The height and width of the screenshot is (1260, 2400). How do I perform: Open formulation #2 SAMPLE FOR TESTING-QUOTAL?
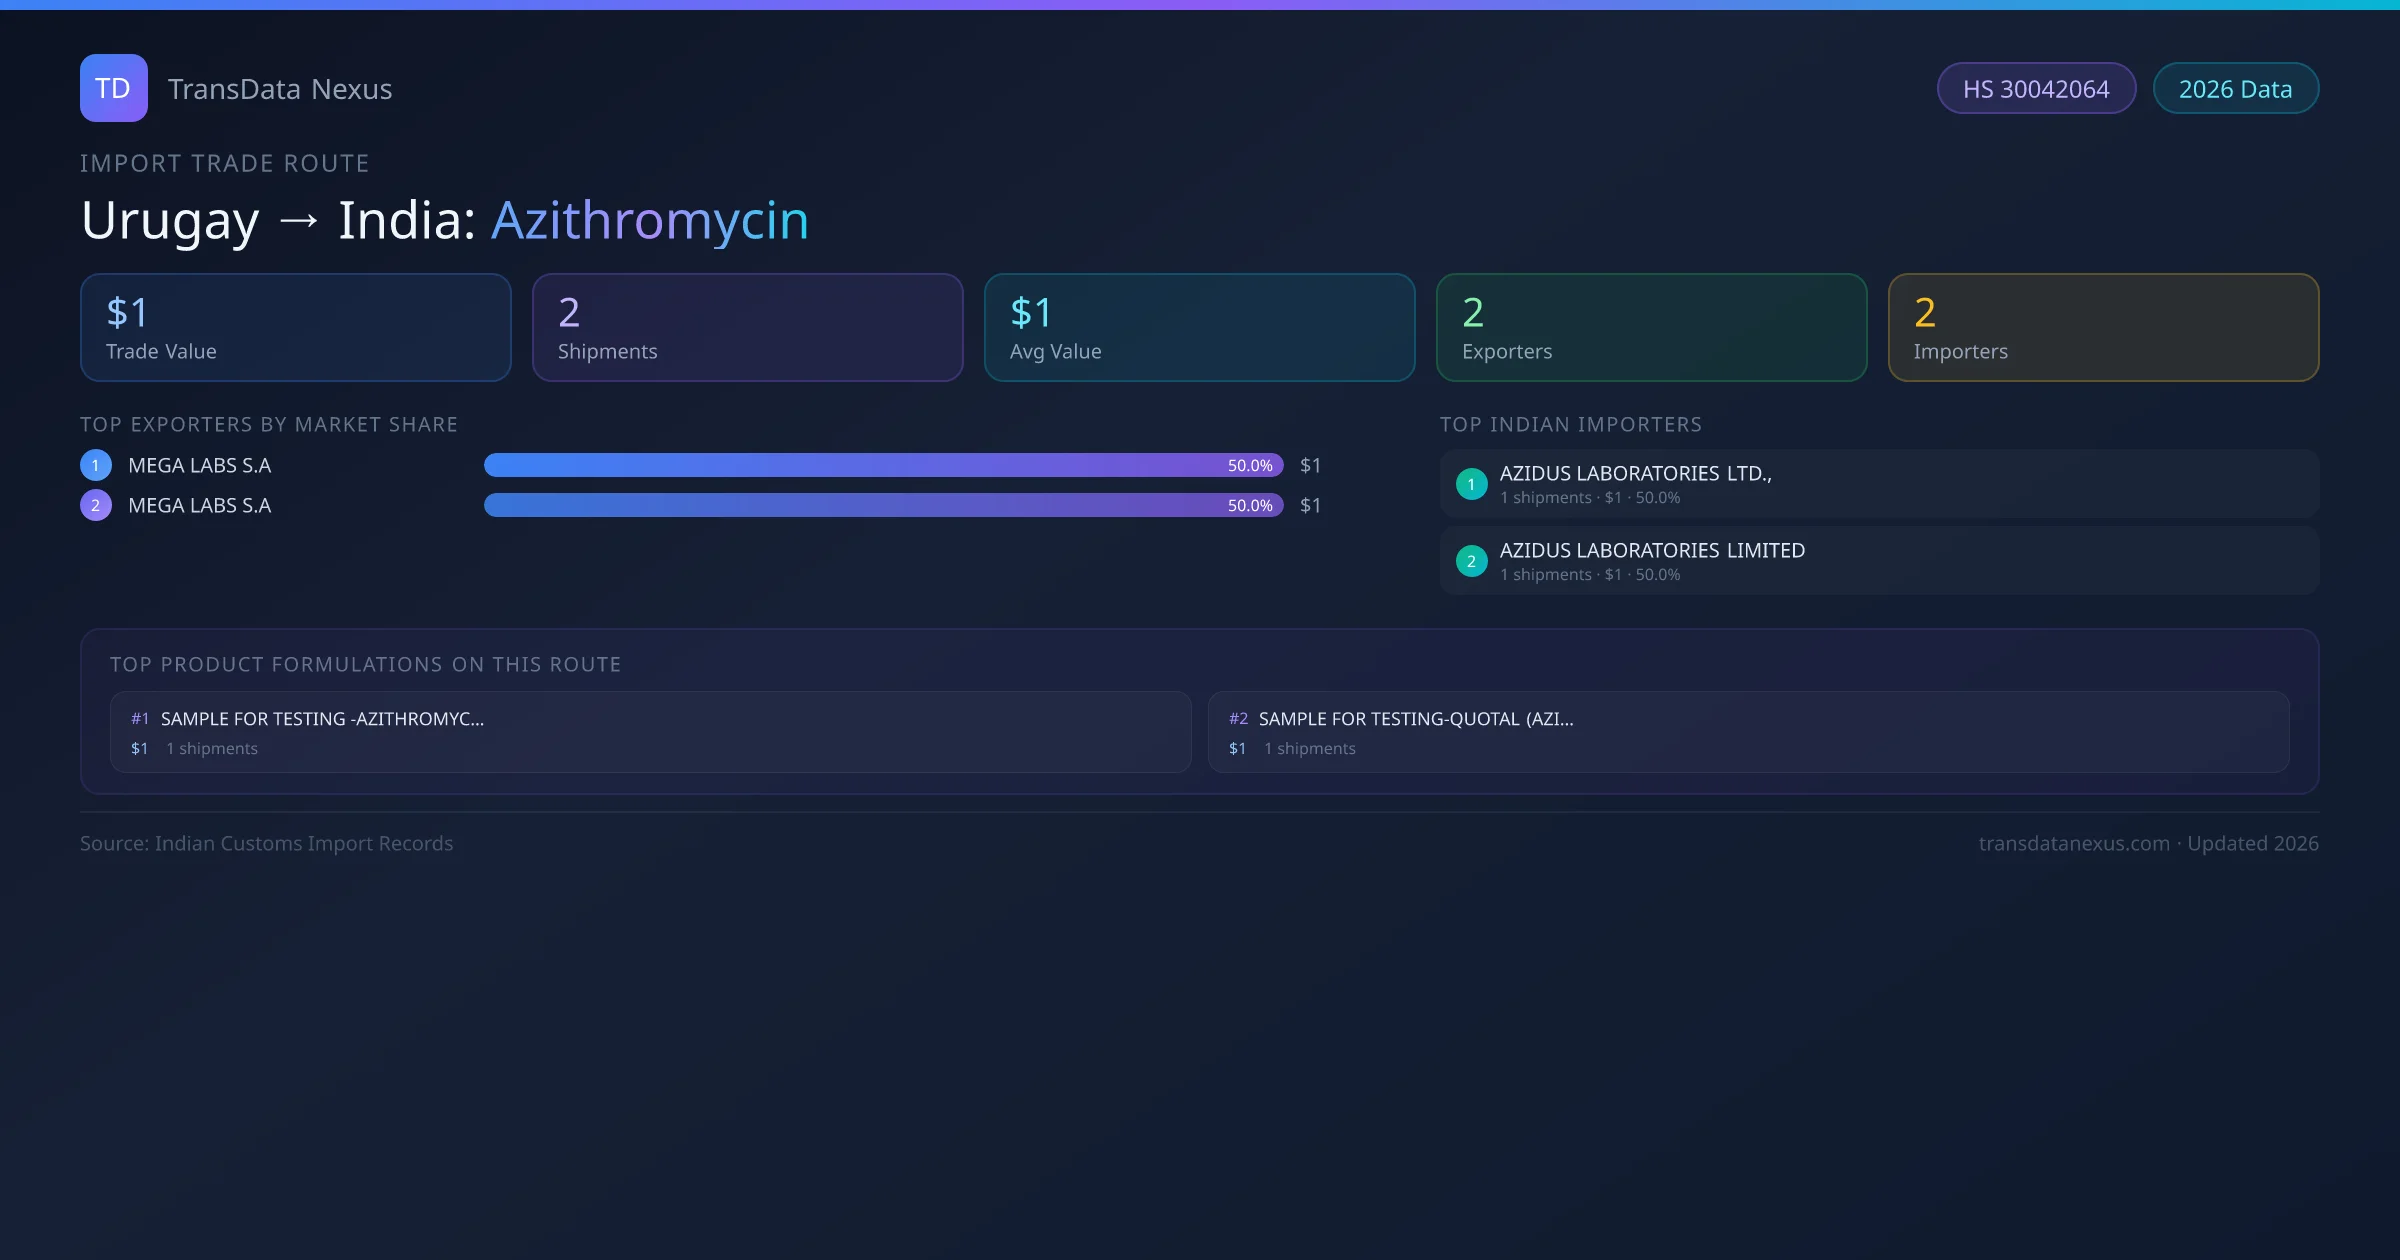[x=1748, y=732]
